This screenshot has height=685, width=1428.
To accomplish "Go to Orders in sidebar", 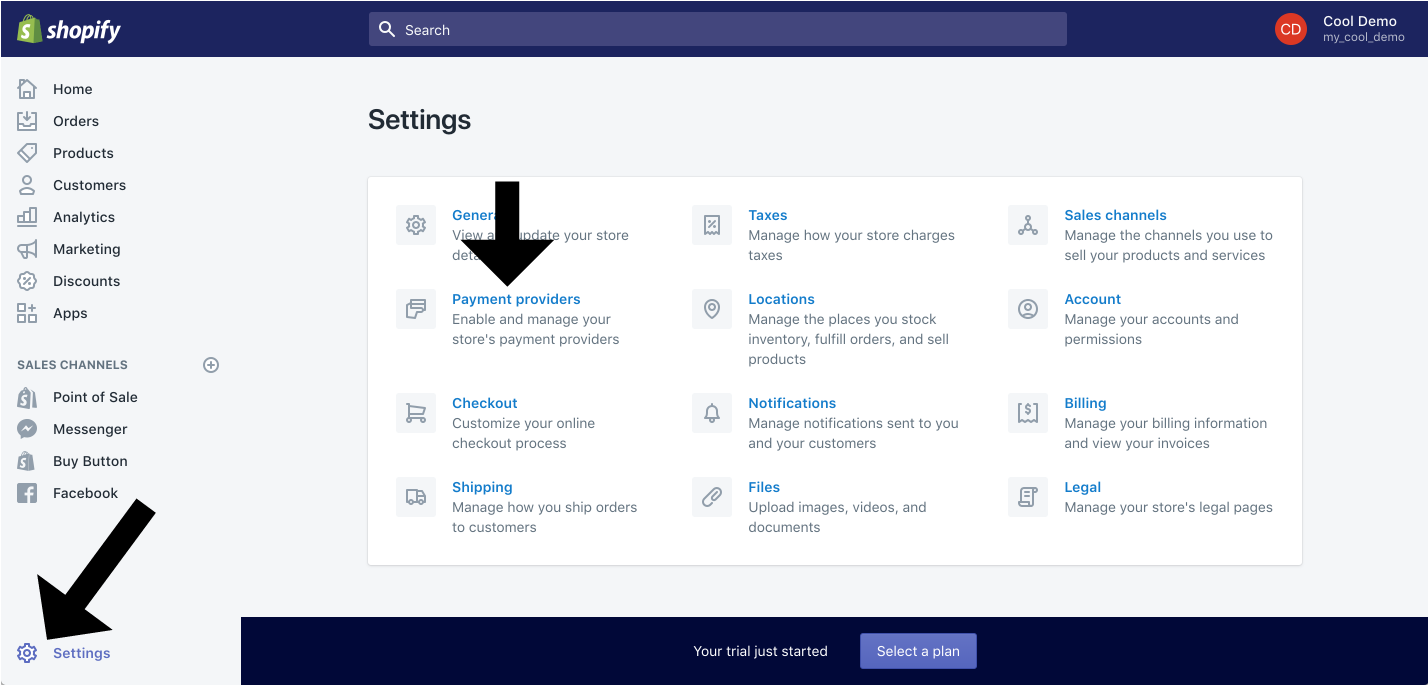I will (76, 121).
